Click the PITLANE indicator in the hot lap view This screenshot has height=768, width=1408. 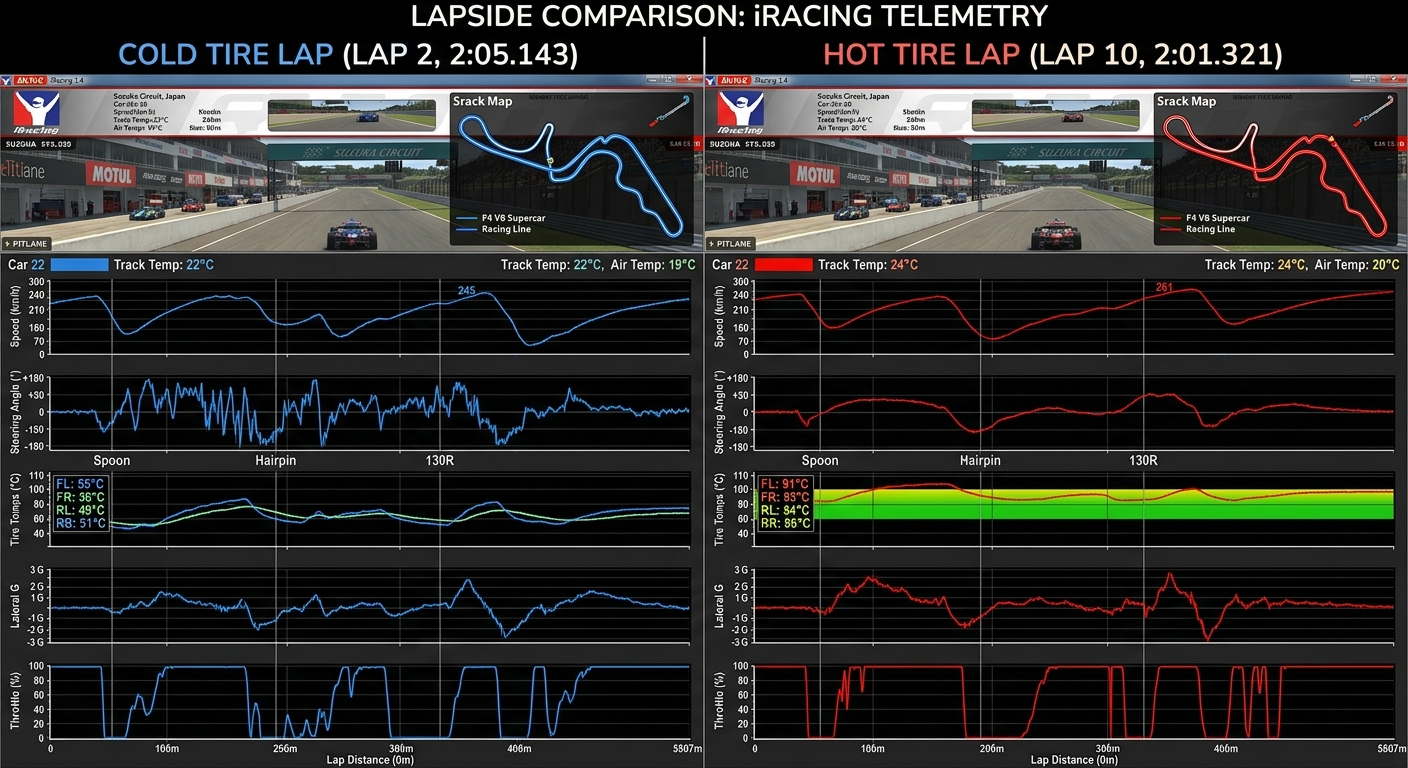(x=731, y=243)
